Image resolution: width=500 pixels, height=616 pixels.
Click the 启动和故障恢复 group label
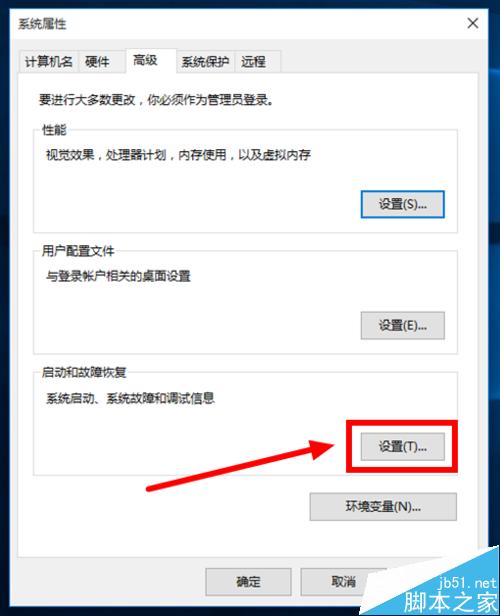(84, 372)
